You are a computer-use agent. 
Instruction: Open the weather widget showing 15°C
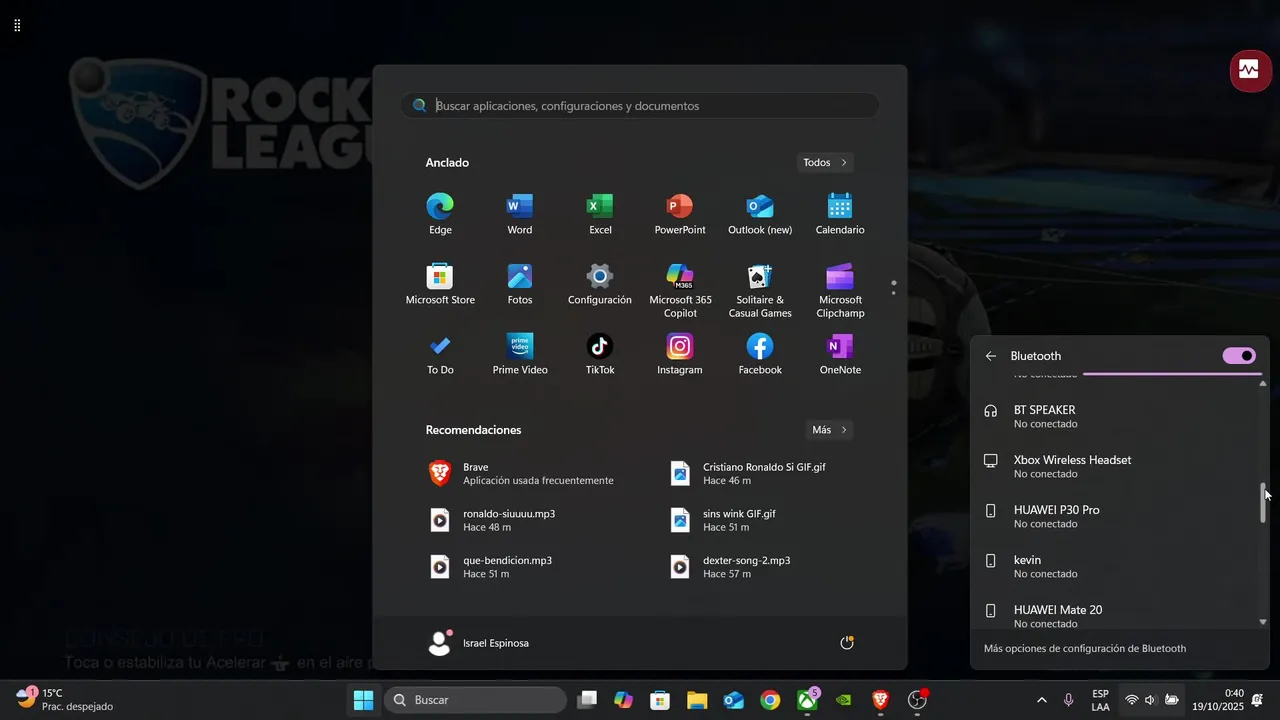point(65,700)
